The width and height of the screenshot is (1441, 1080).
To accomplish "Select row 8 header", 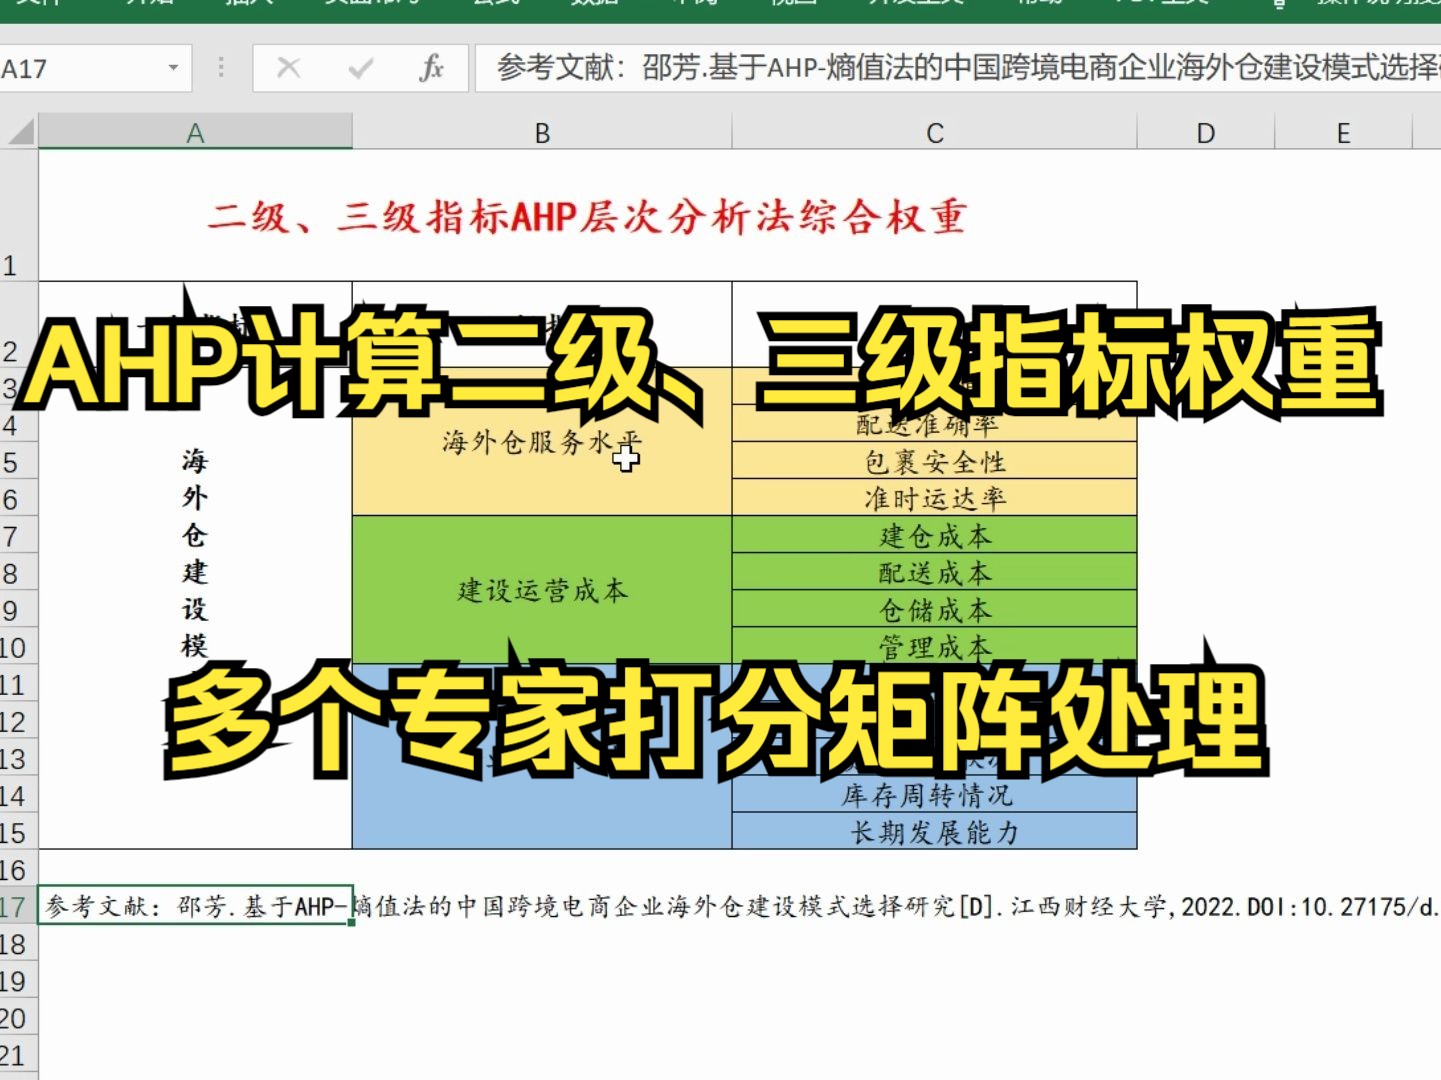I will [x=18, y=572].
